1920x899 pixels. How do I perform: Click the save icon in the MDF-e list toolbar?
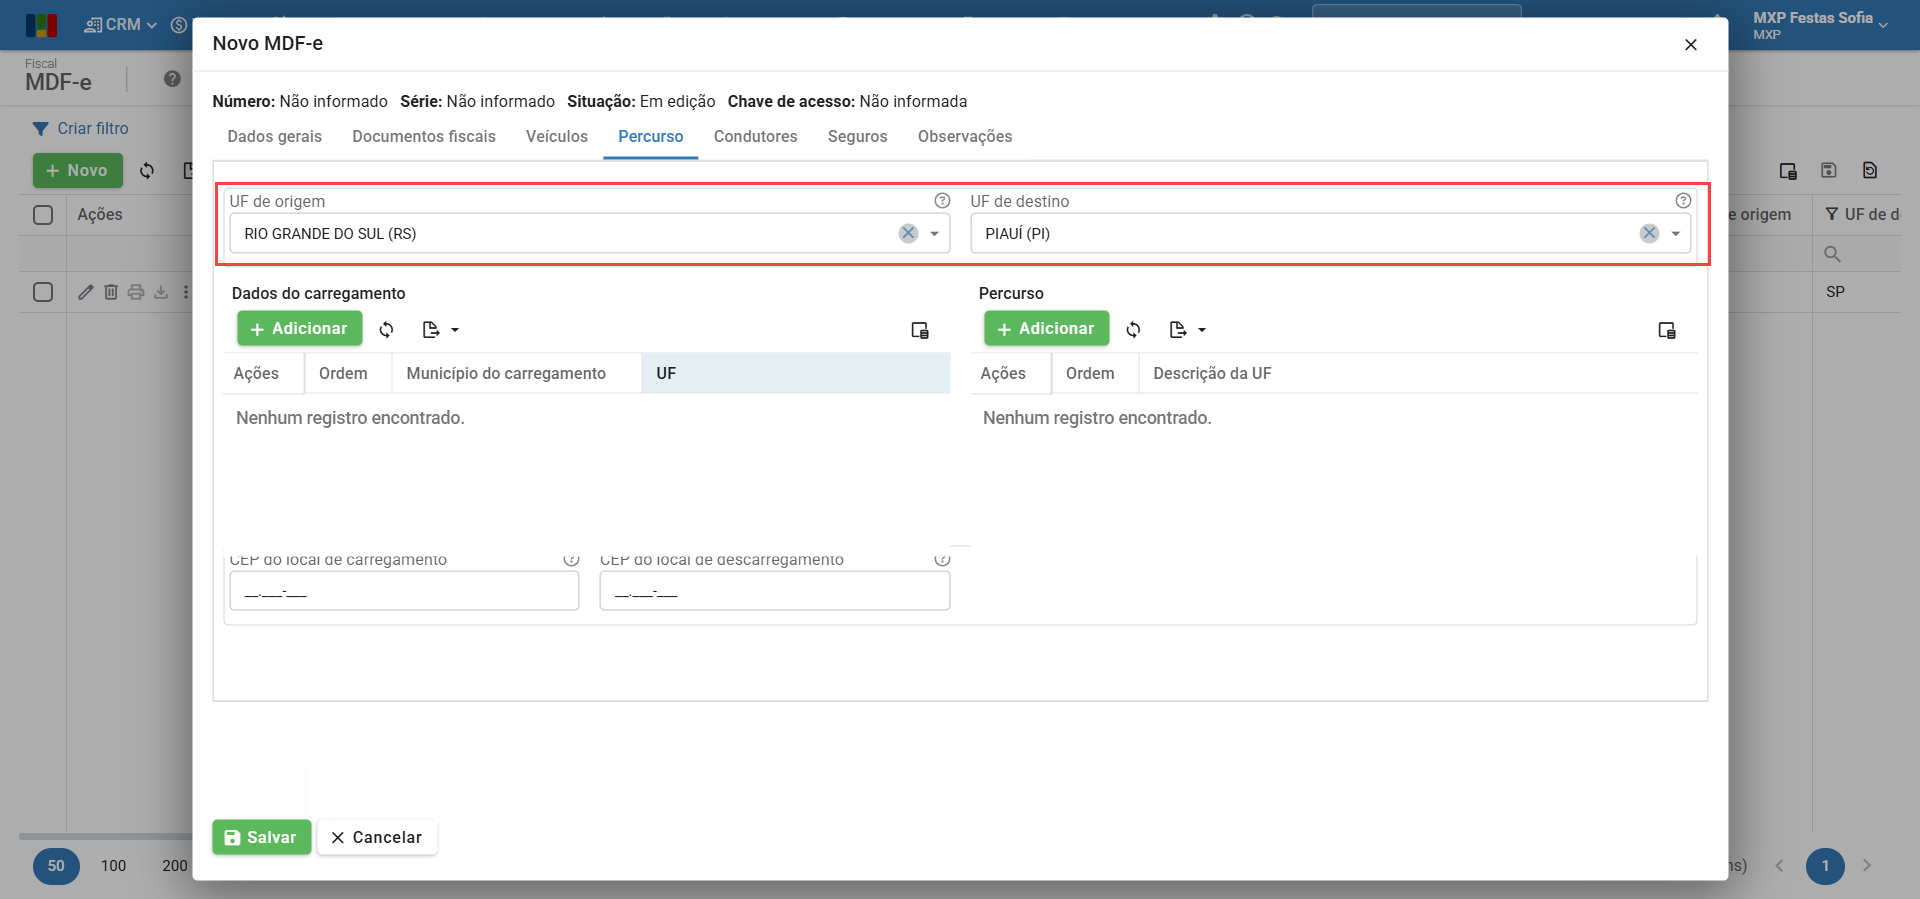[1829, 171]
